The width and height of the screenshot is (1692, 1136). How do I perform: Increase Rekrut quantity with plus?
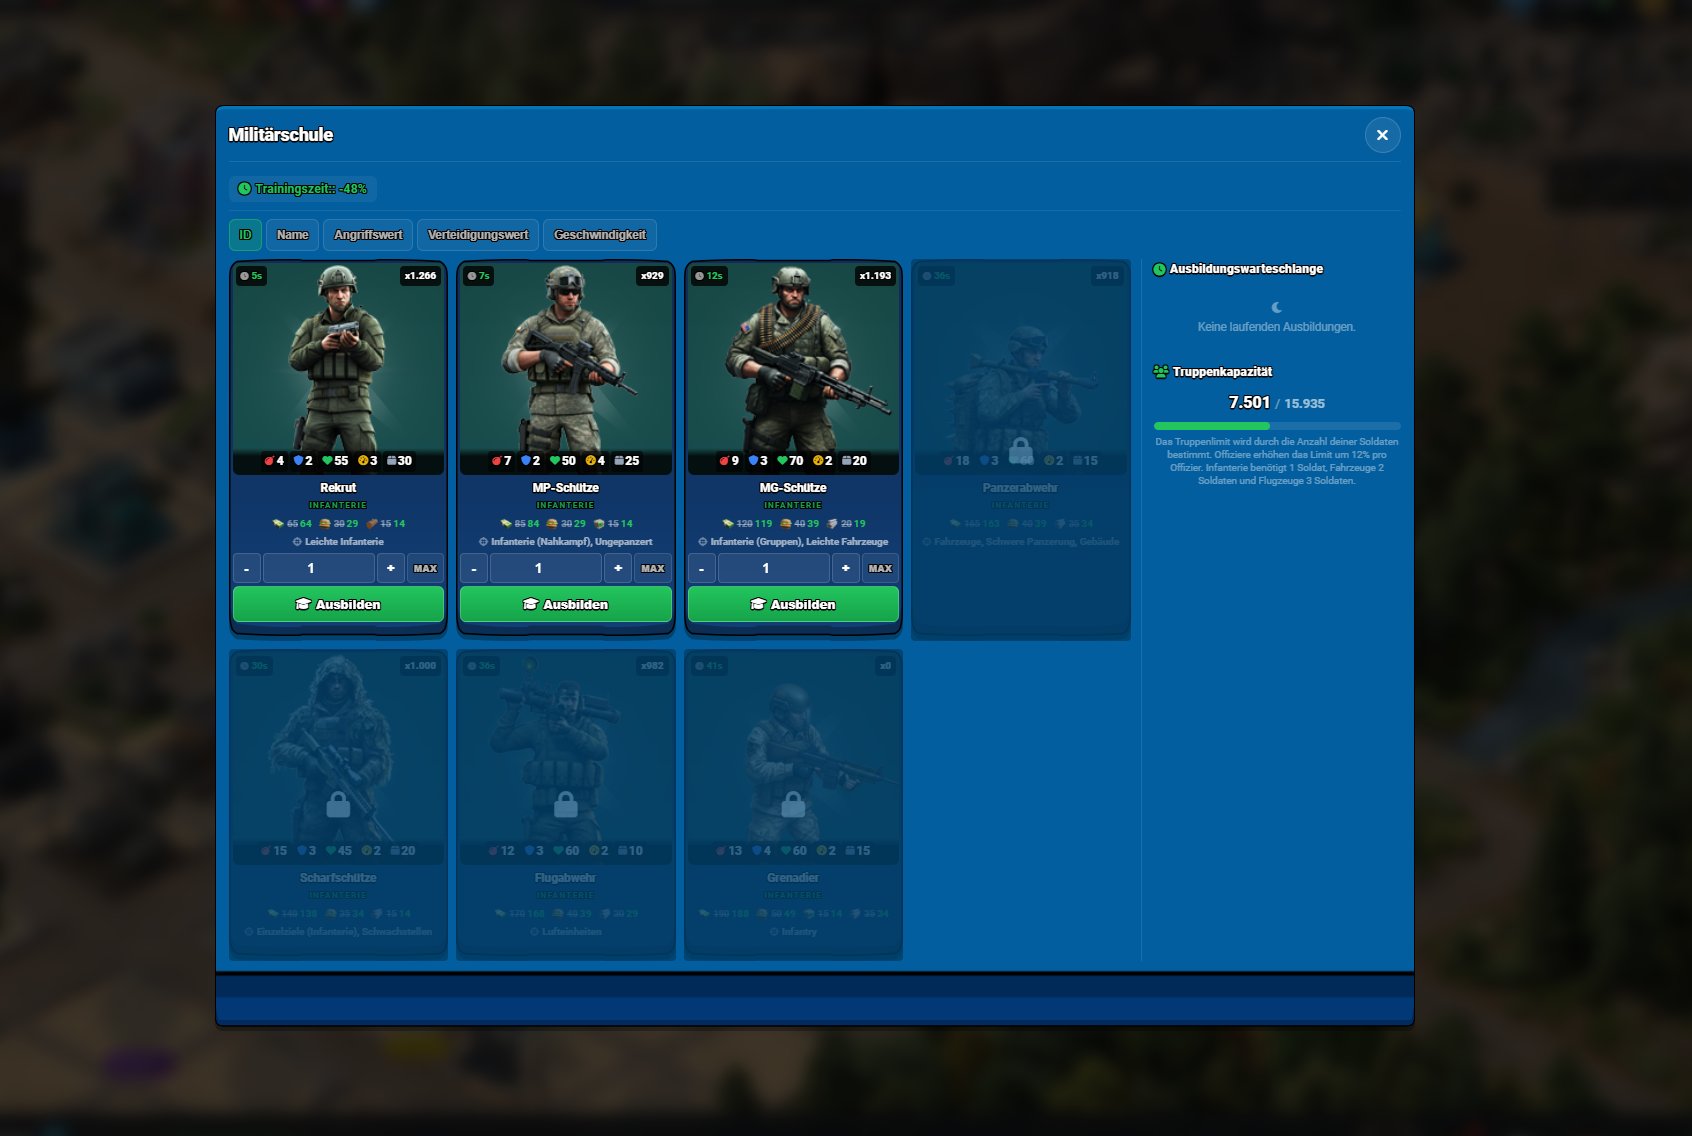(391, 568)
